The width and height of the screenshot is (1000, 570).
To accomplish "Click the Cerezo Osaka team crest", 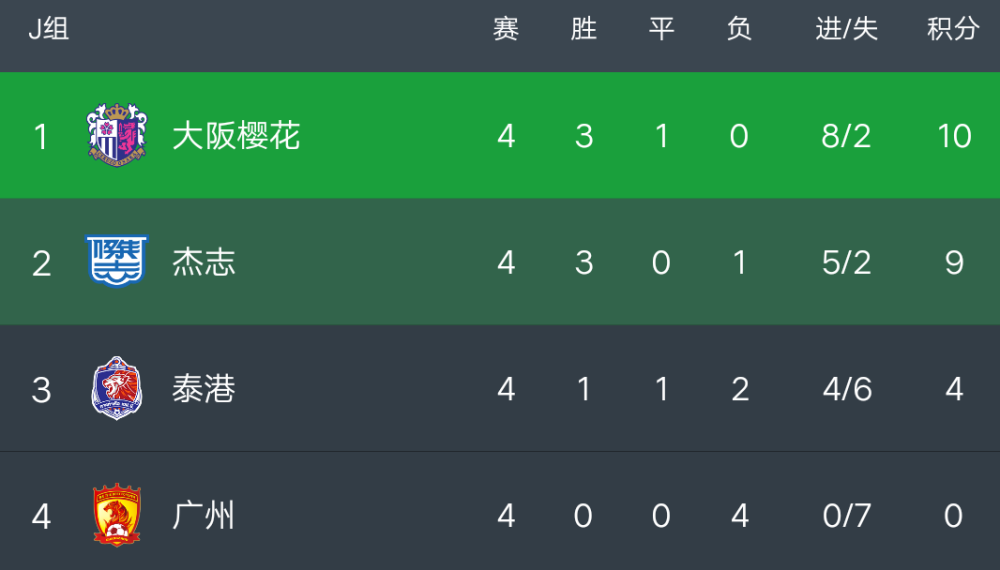I will click(x=117, y=135).
